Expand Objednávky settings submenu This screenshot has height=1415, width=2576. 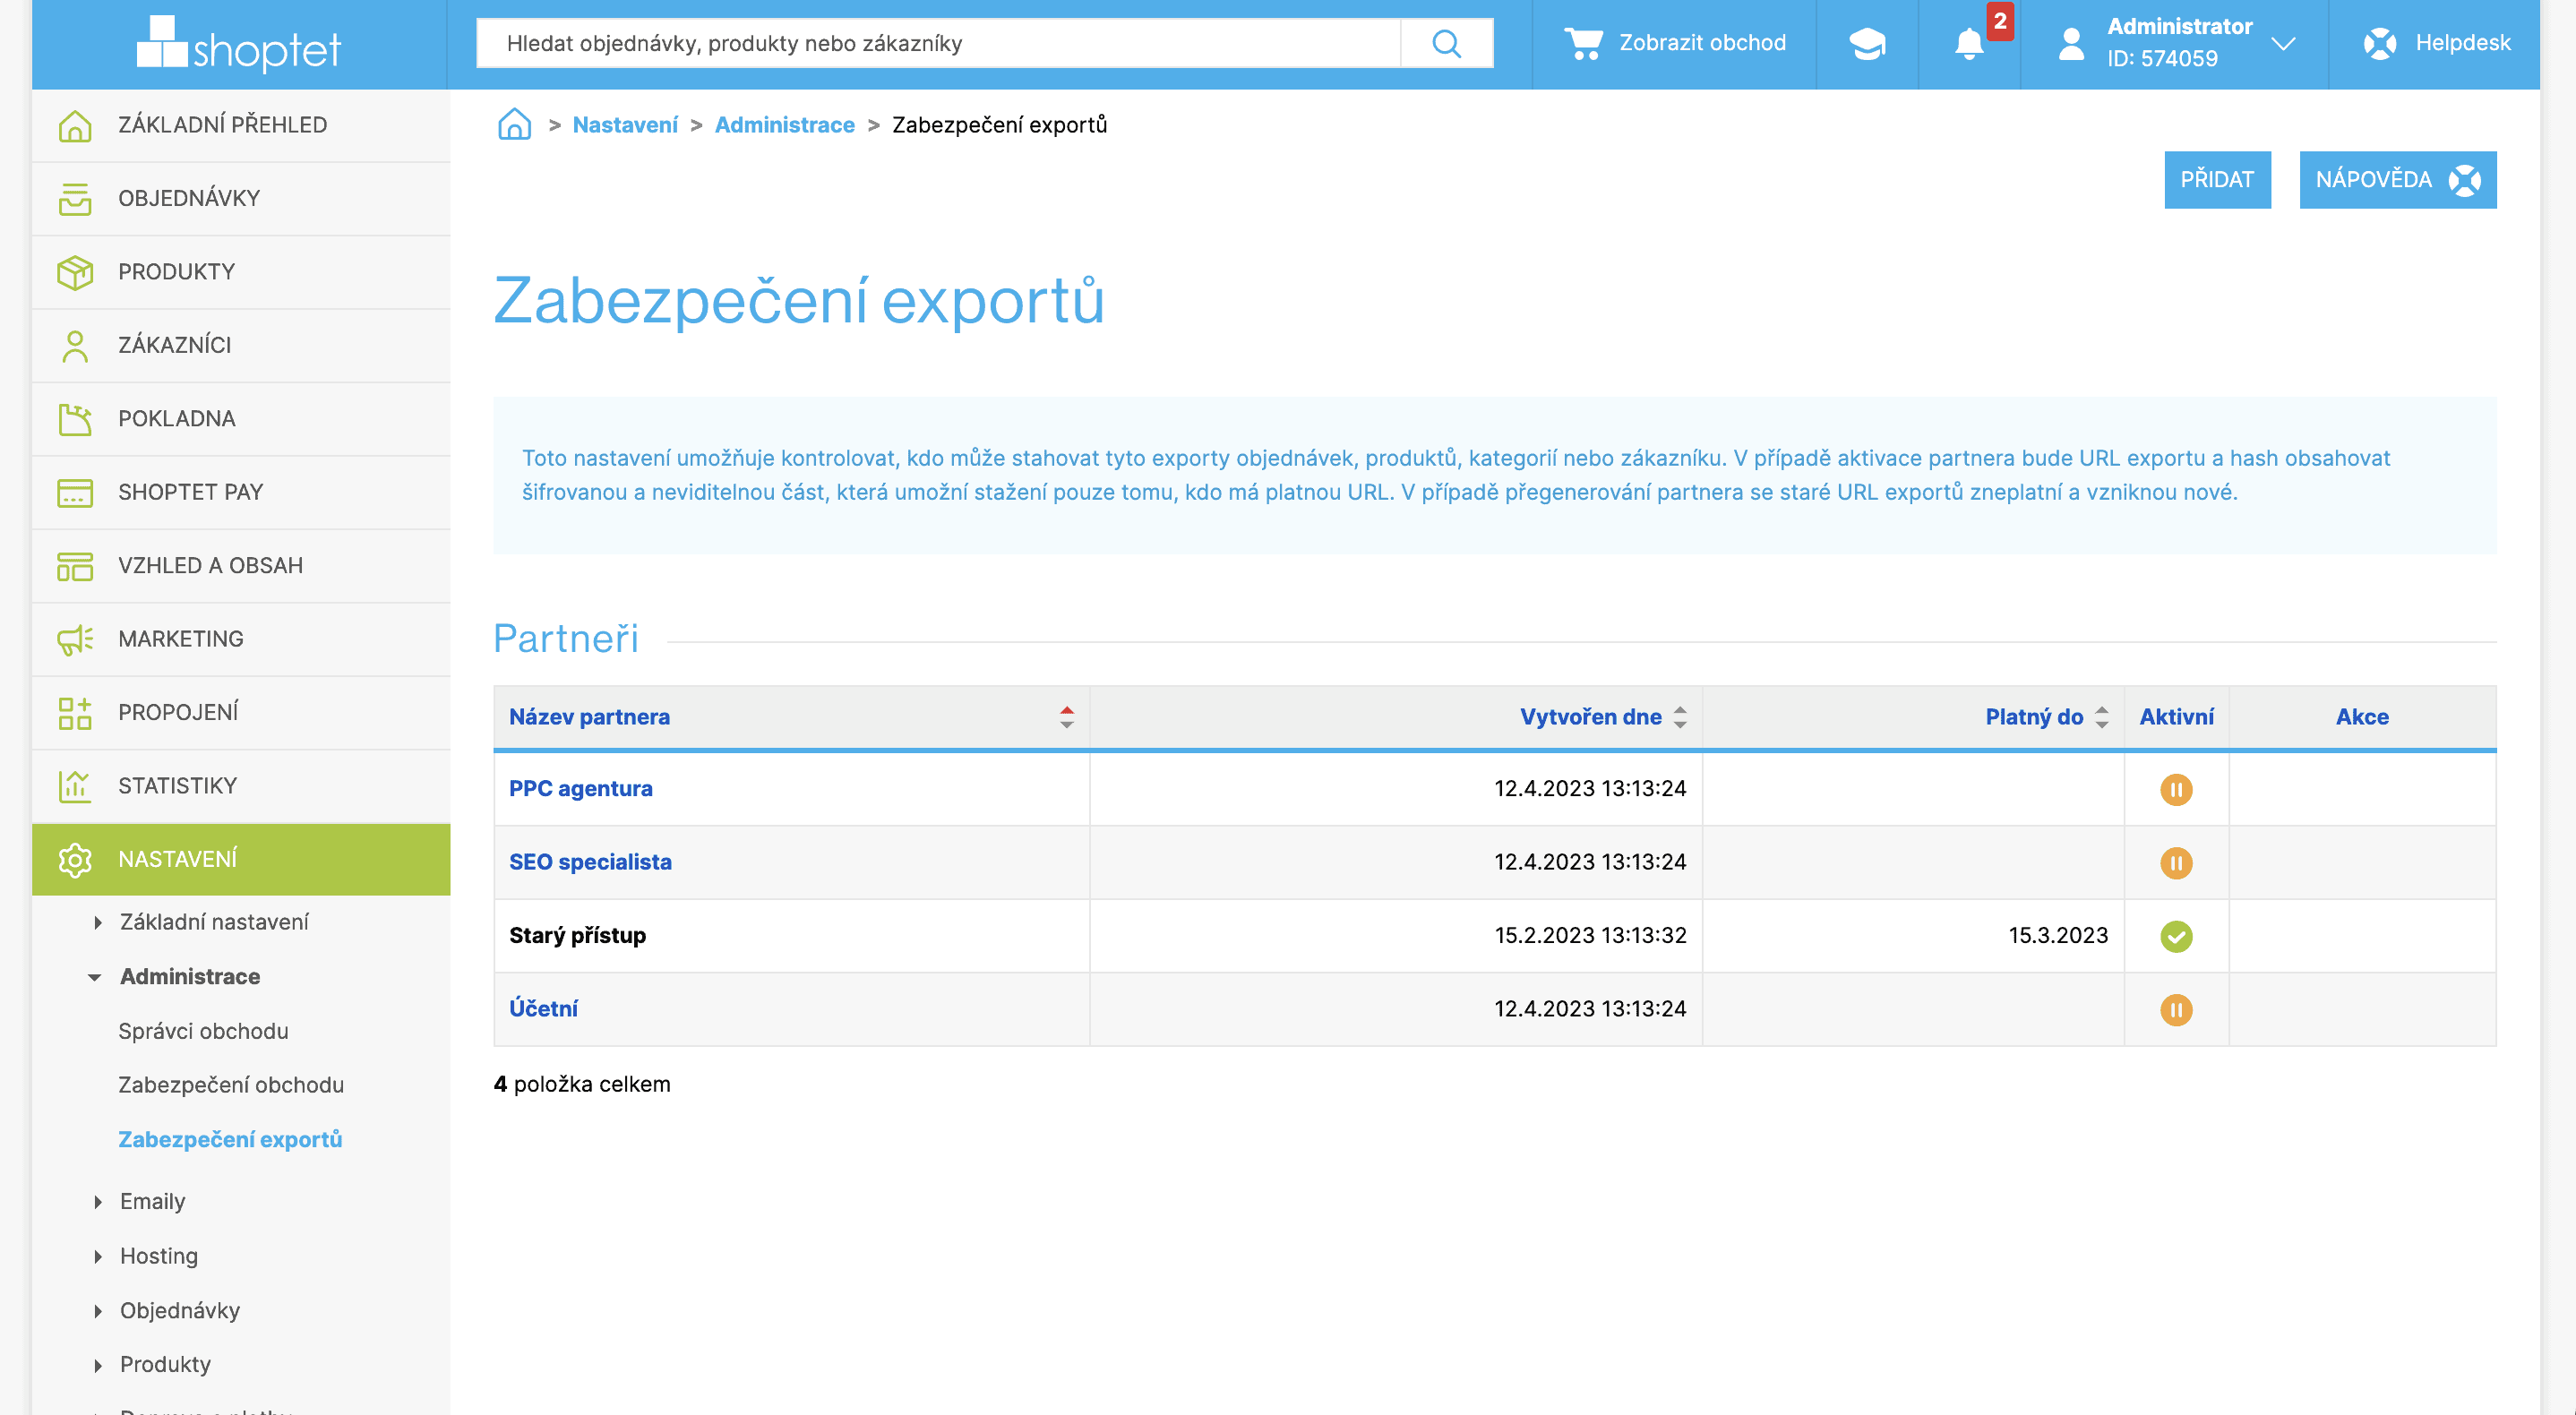click(97, 1310)
